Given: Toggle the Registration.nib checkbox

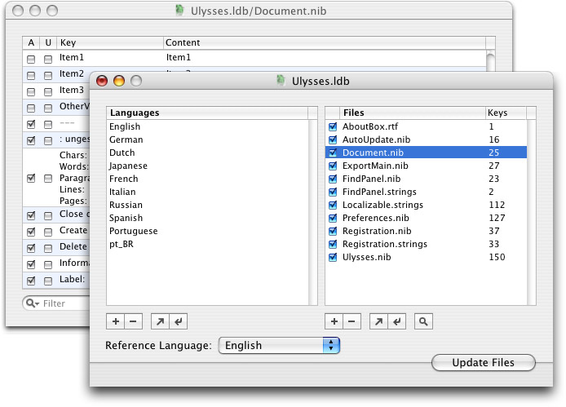Looking at the screenshot, I should 333,231.
